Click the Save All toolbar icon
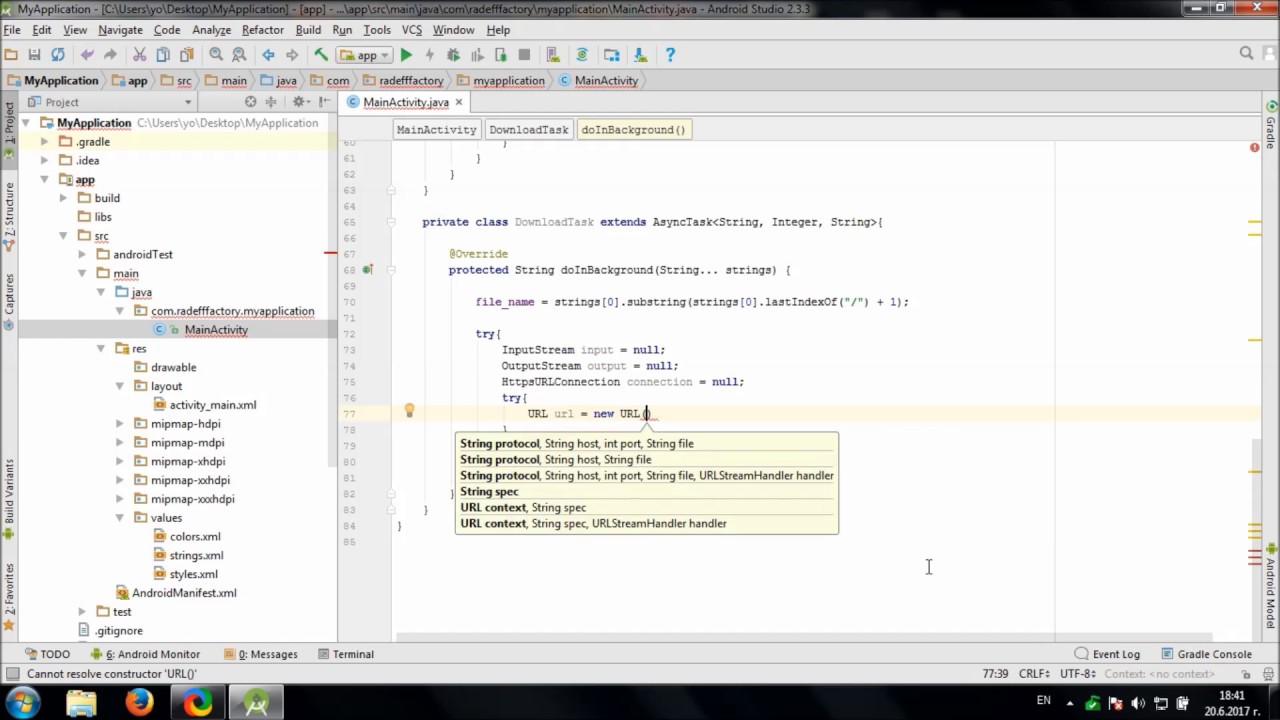The image size is (1280, 720). click(34, 55)
